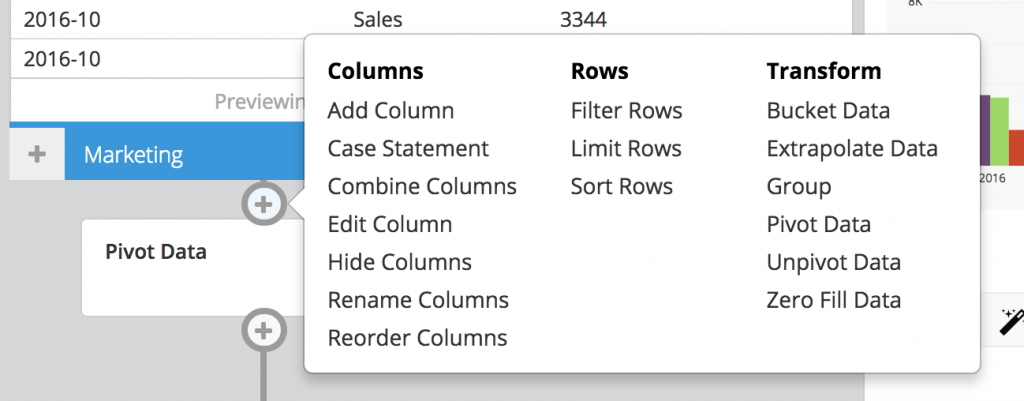This screenshot has height=401, width=1024.
Task: Click the plus circle below Pivot Data
Action: [x=263, y=331]
